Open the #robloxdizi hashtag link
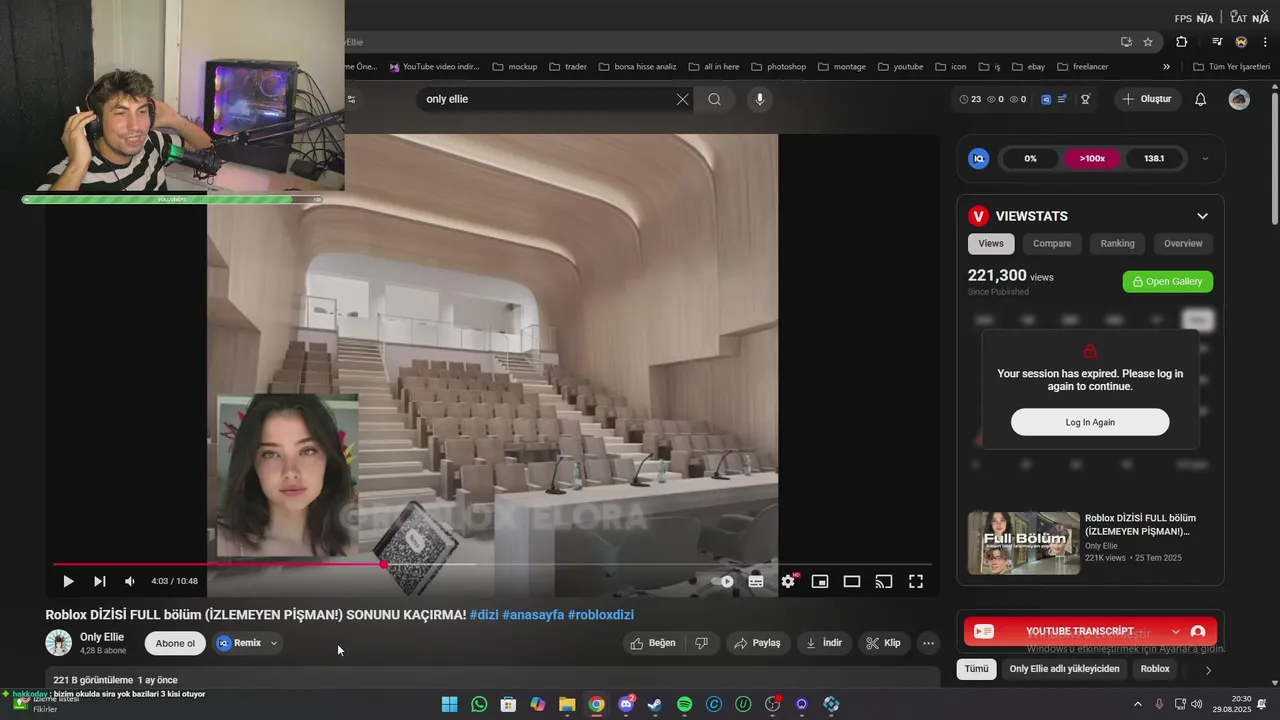The height and width of the screenshot is (720, 1280). 601,615
